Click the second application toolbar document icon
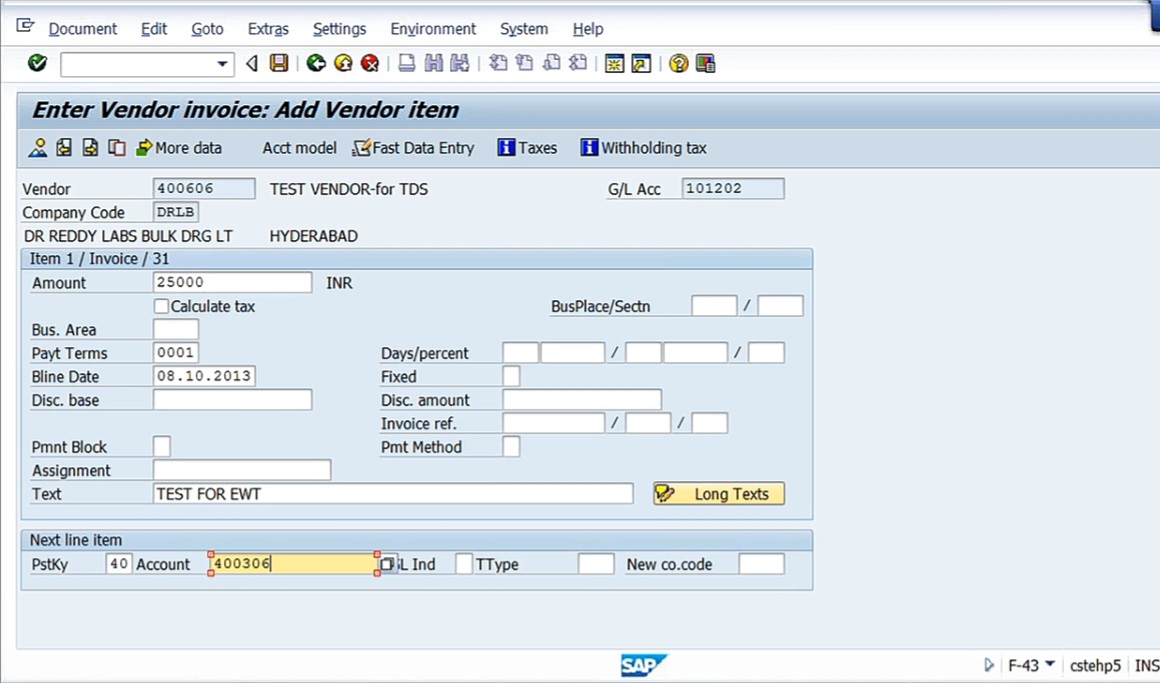The height and width of the screenshot is (683, 1160). coord(64,147)
